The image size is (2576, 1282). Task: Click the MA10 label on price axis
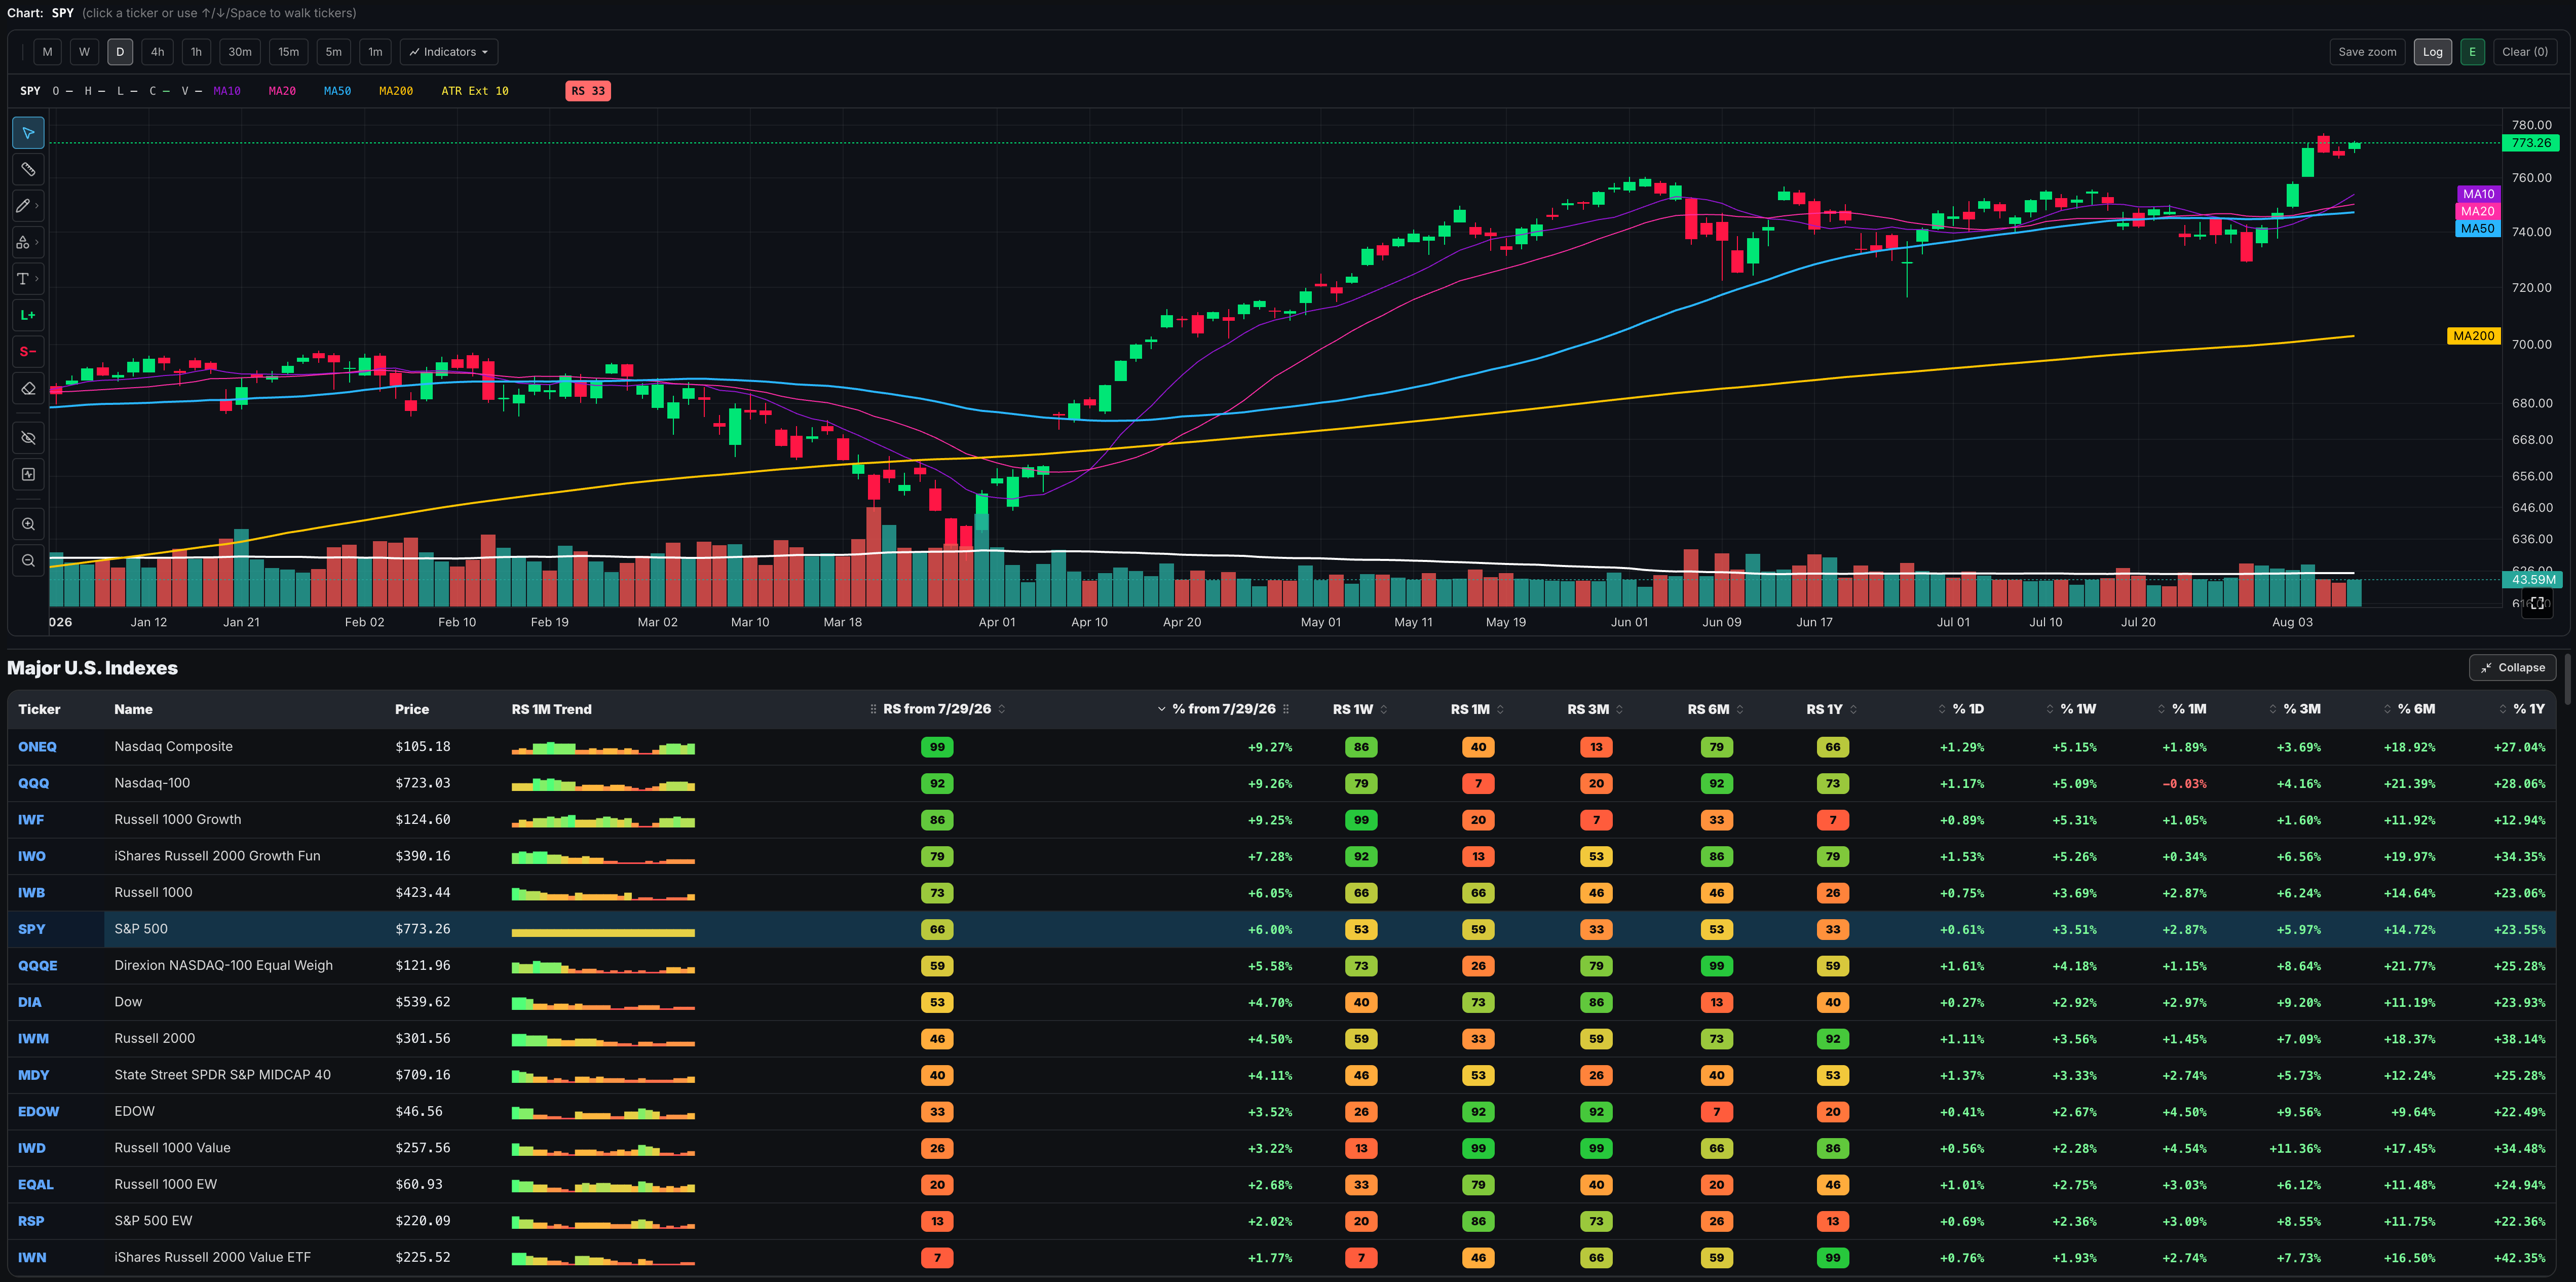(2478, 194)
